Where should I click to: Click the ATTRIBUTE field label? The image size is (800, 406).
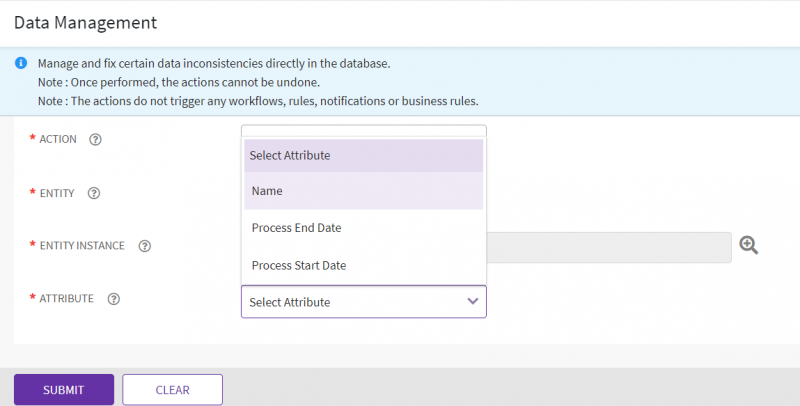pos(67,299)
